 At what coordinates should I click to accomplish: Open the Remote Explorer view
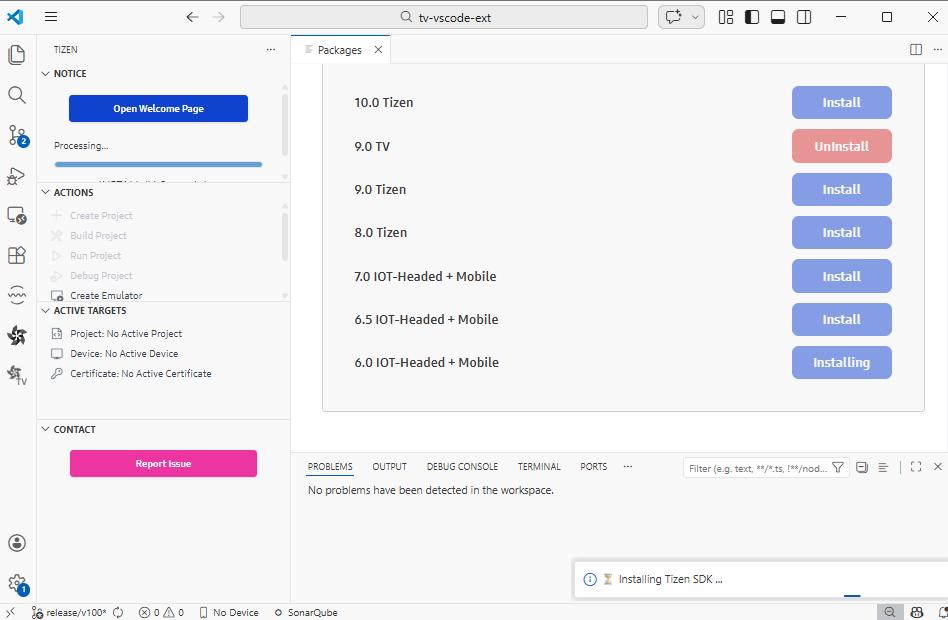point(17,215)
